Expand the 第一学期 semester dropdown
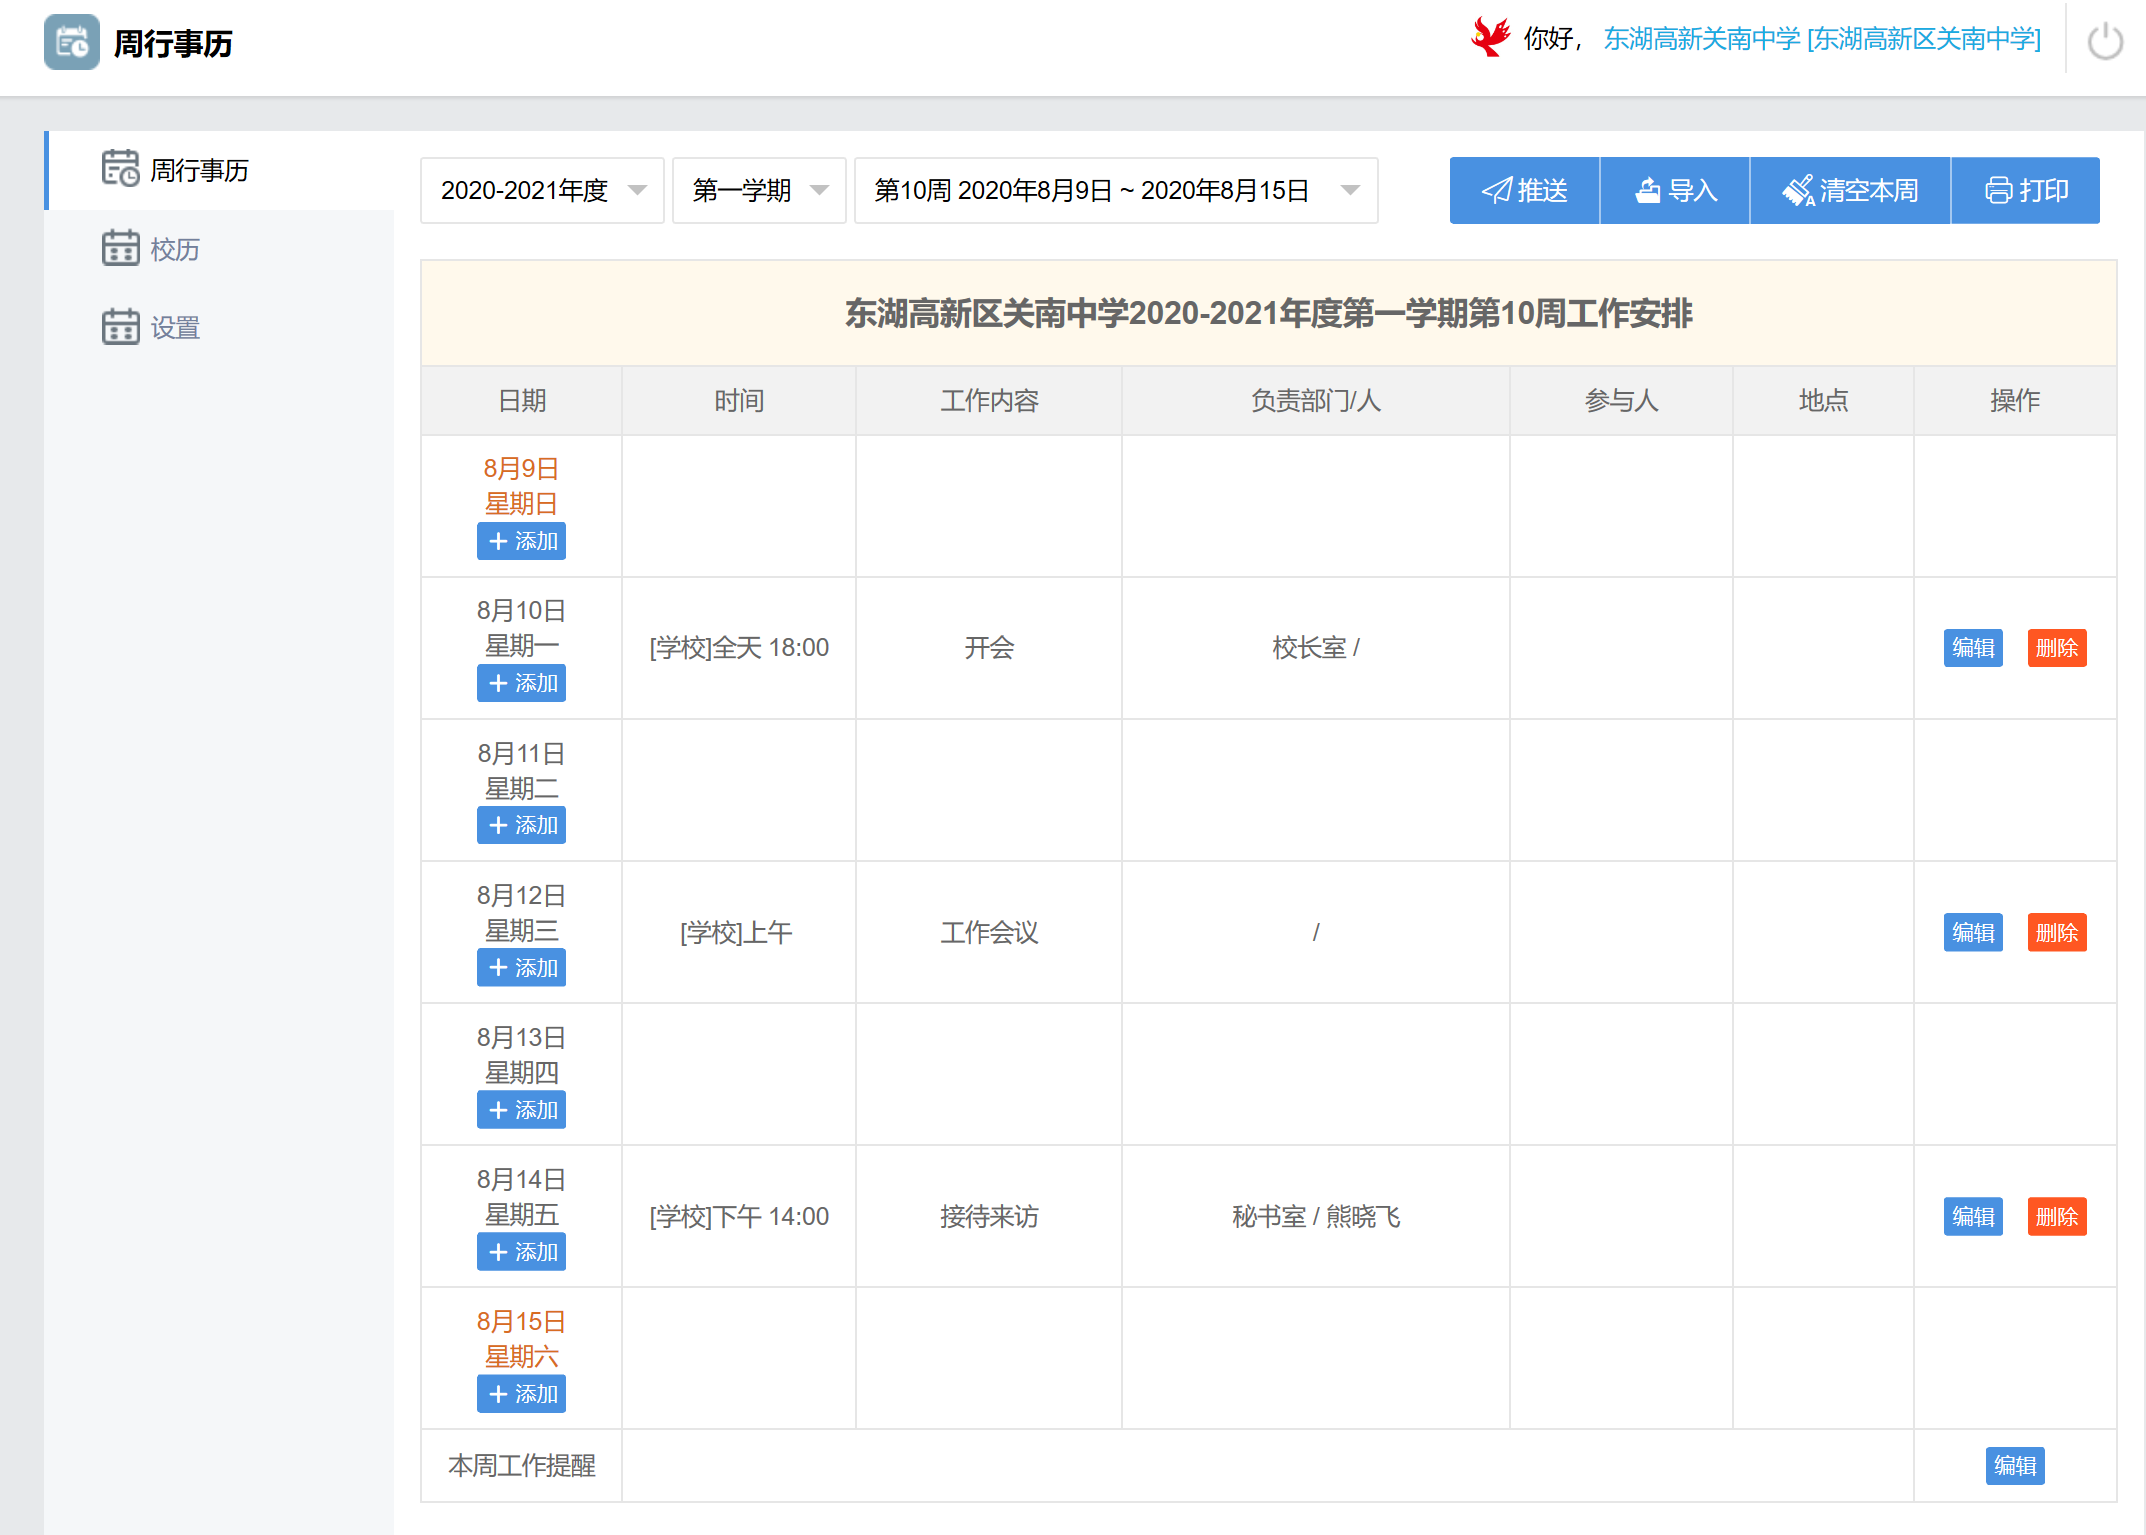The height and width of the screenshot is (1535, 2146). coord(759,190)
